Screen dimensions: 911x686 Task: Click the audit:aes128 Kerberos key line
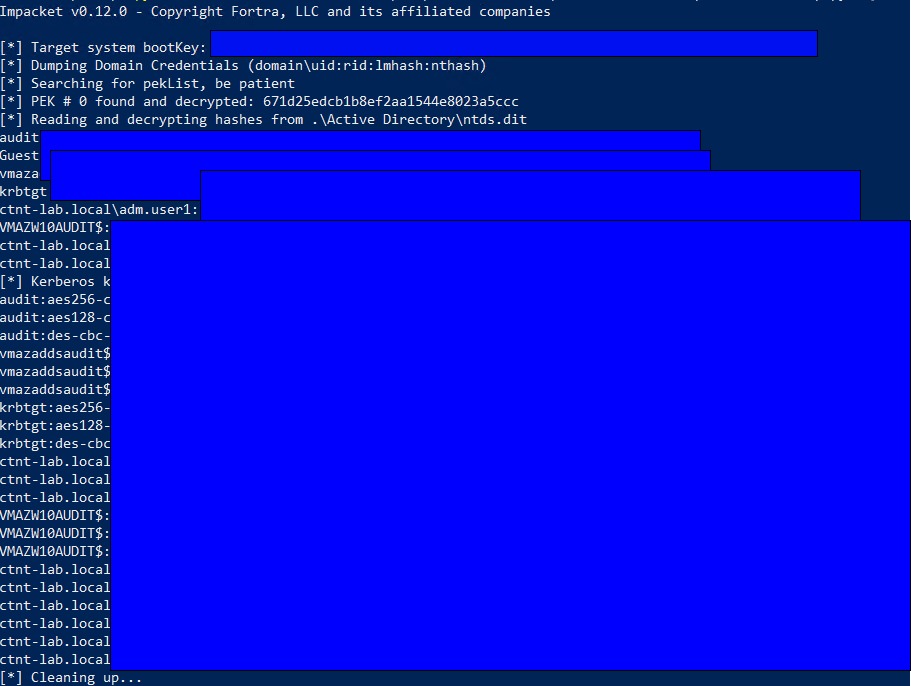(55, 318)
